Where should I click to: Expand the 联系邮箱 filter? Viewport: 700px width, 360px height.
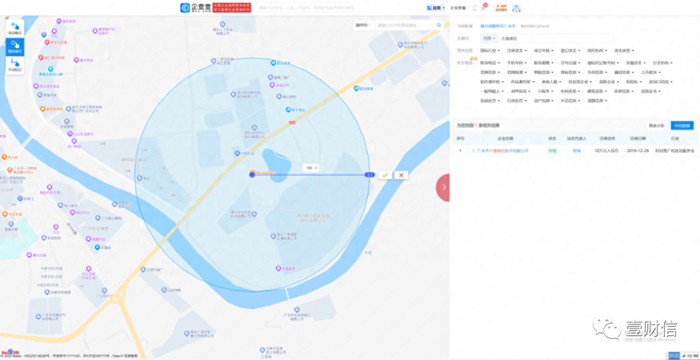coord(544,63)
